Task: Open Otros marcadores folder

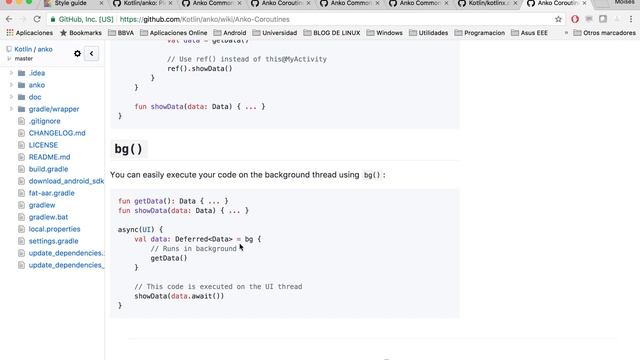Action: click(604, 33)
